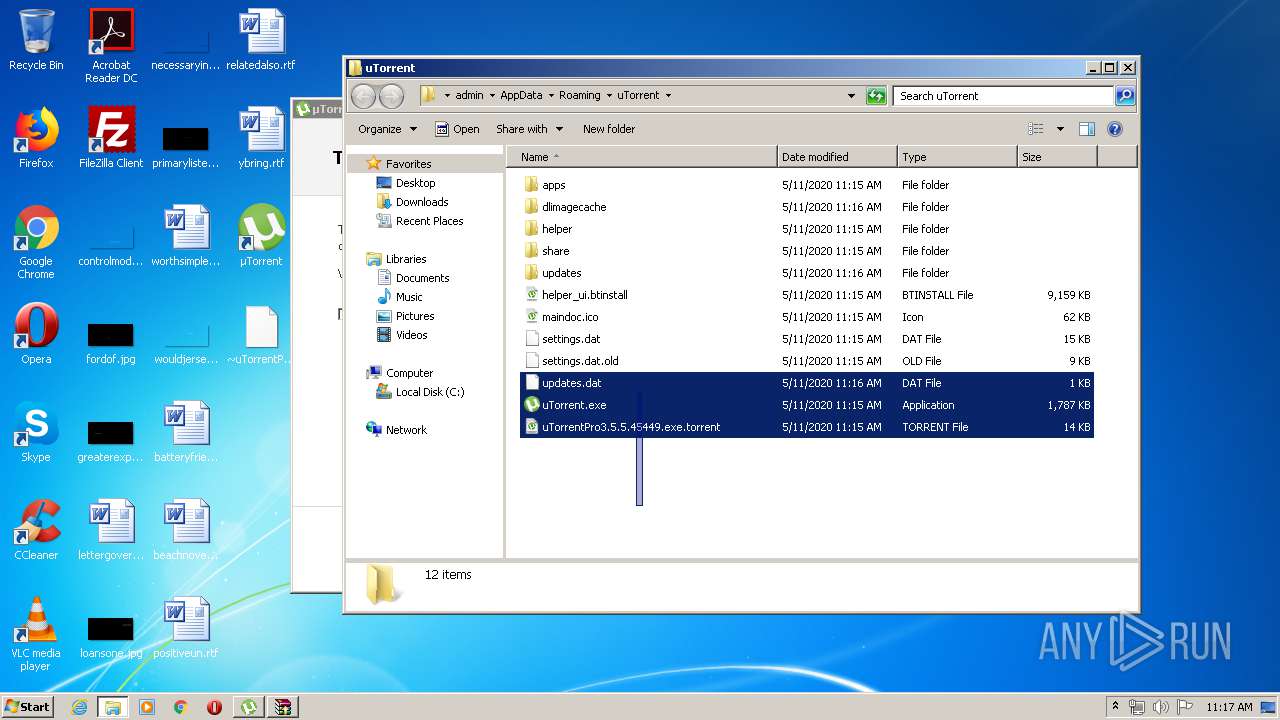
Task: Expand the Roaming breadcrumb arrow
Action: [x=610, y=96]
